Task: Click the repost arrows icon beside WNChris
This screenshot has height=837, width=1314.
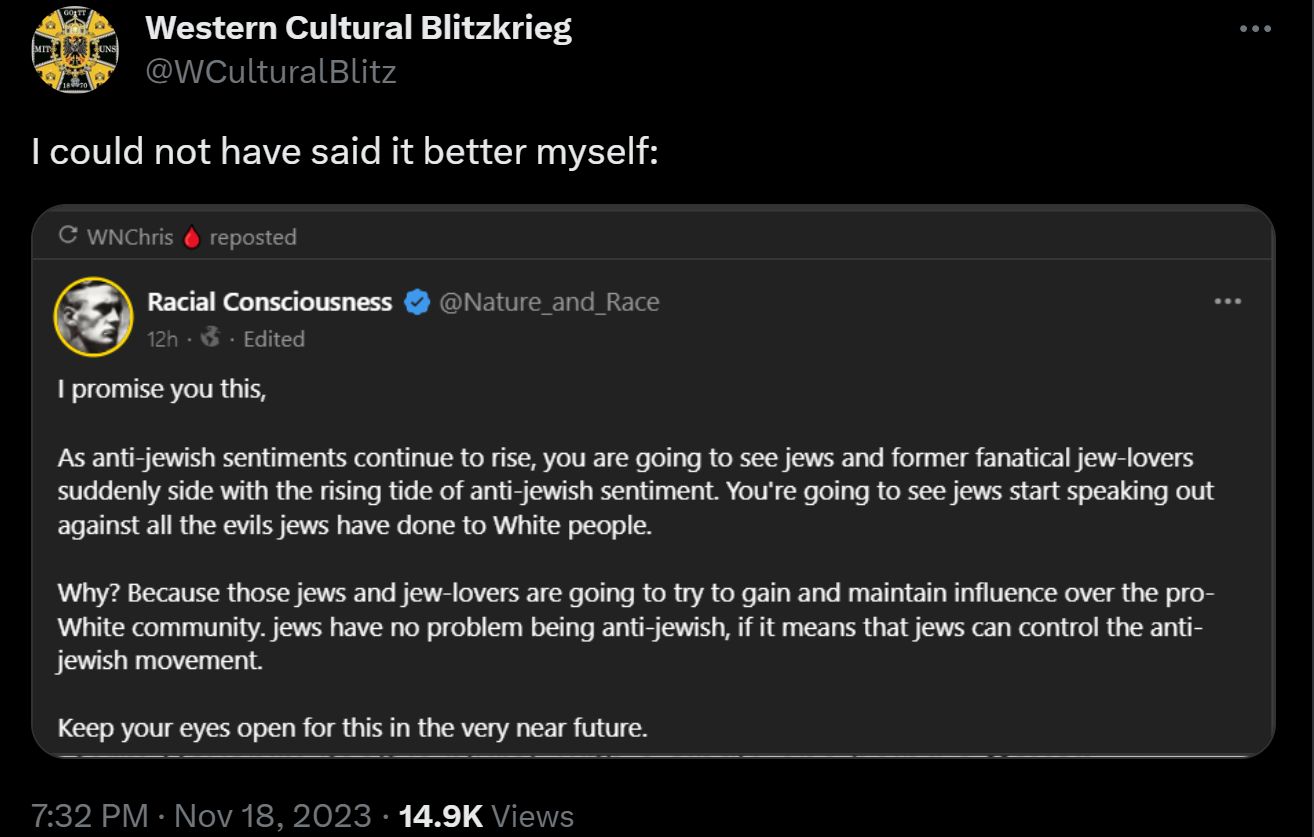Action: [68, 237]
